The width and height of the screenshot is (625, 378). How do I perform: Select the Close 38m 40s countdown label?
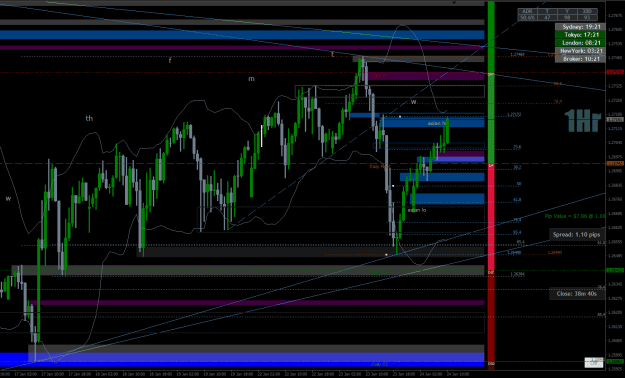coord(576,294)
